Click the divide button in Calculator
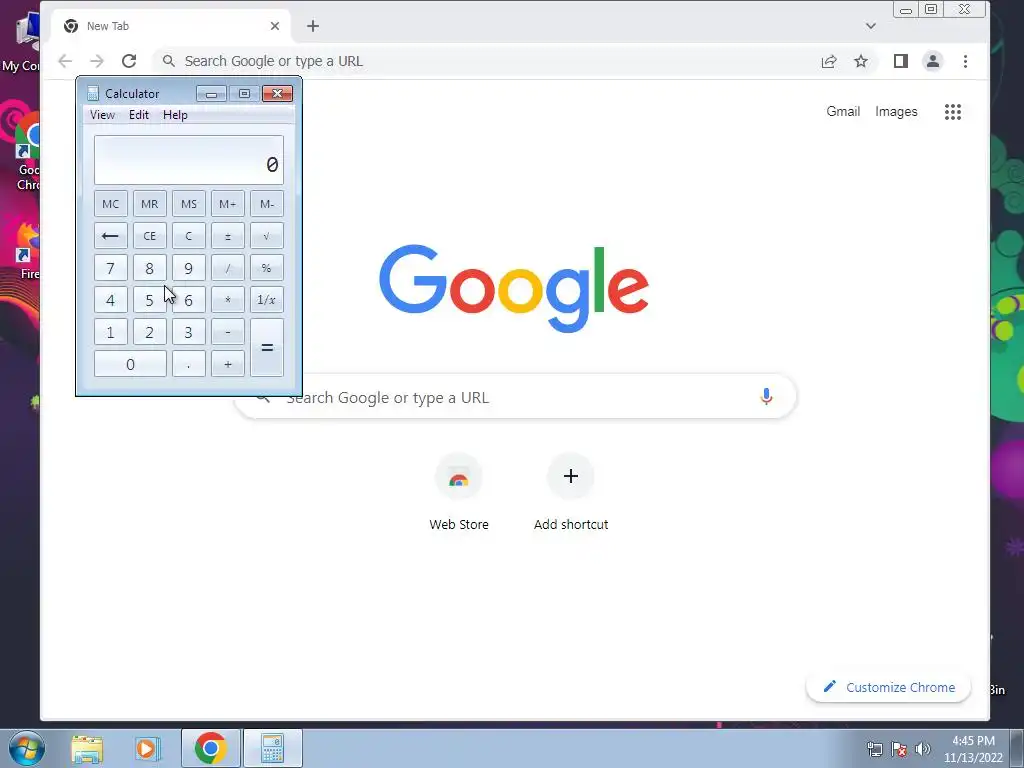Image resolution: width=1024 pixels, height=768 pixels. (227, 268)
